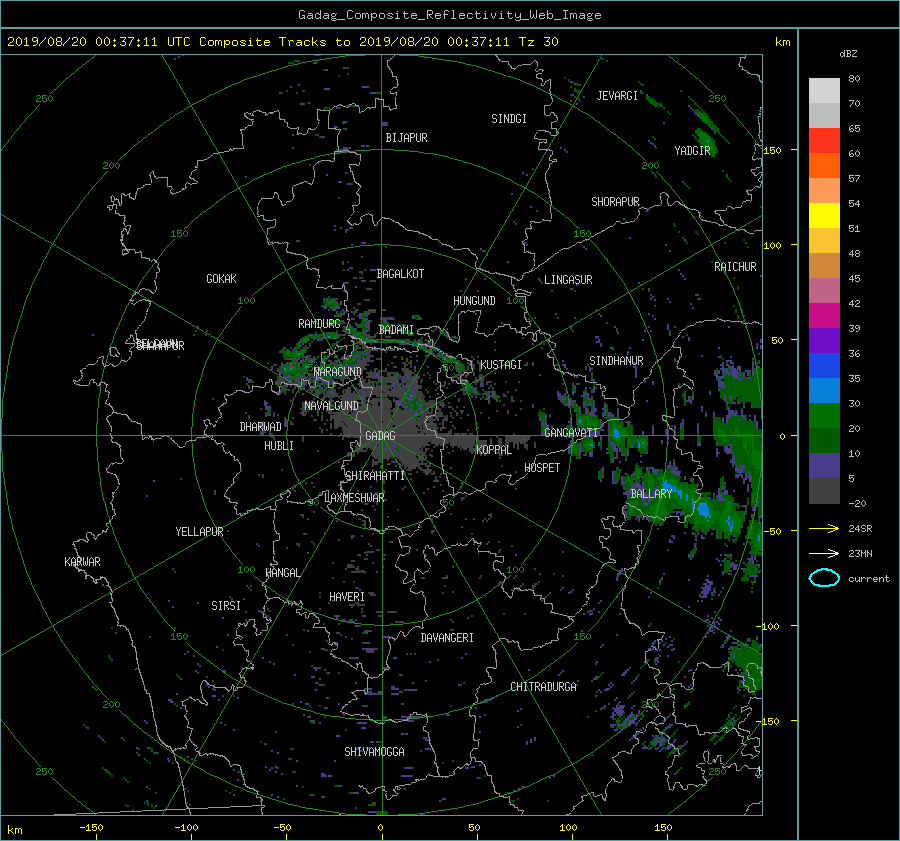Click the 2019/08/20 00:37:11 UTC timestamp line
This screenshot has width=900, height=841.
coord(283,42)
